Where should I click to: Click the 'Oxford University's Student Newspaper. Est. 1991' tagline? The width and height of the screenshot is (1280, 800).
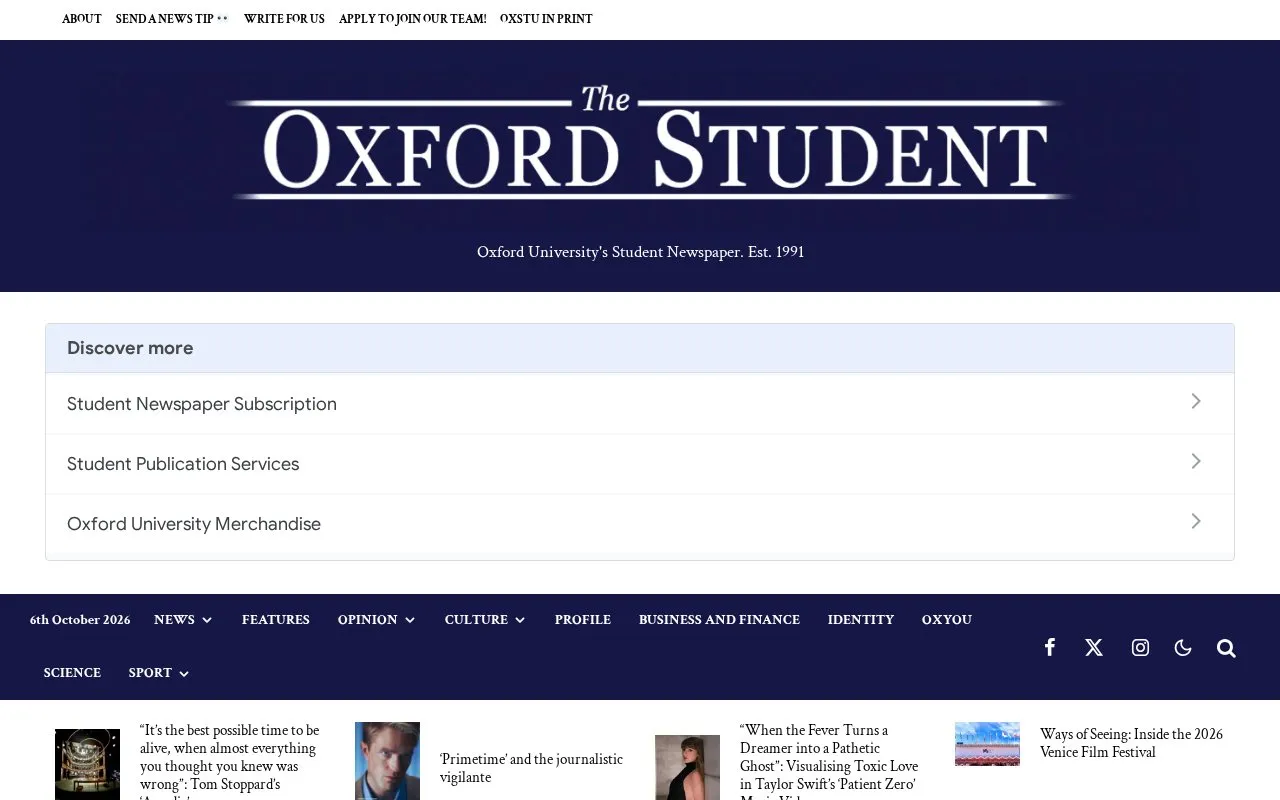pyautogui.click(x=640, y=252)
